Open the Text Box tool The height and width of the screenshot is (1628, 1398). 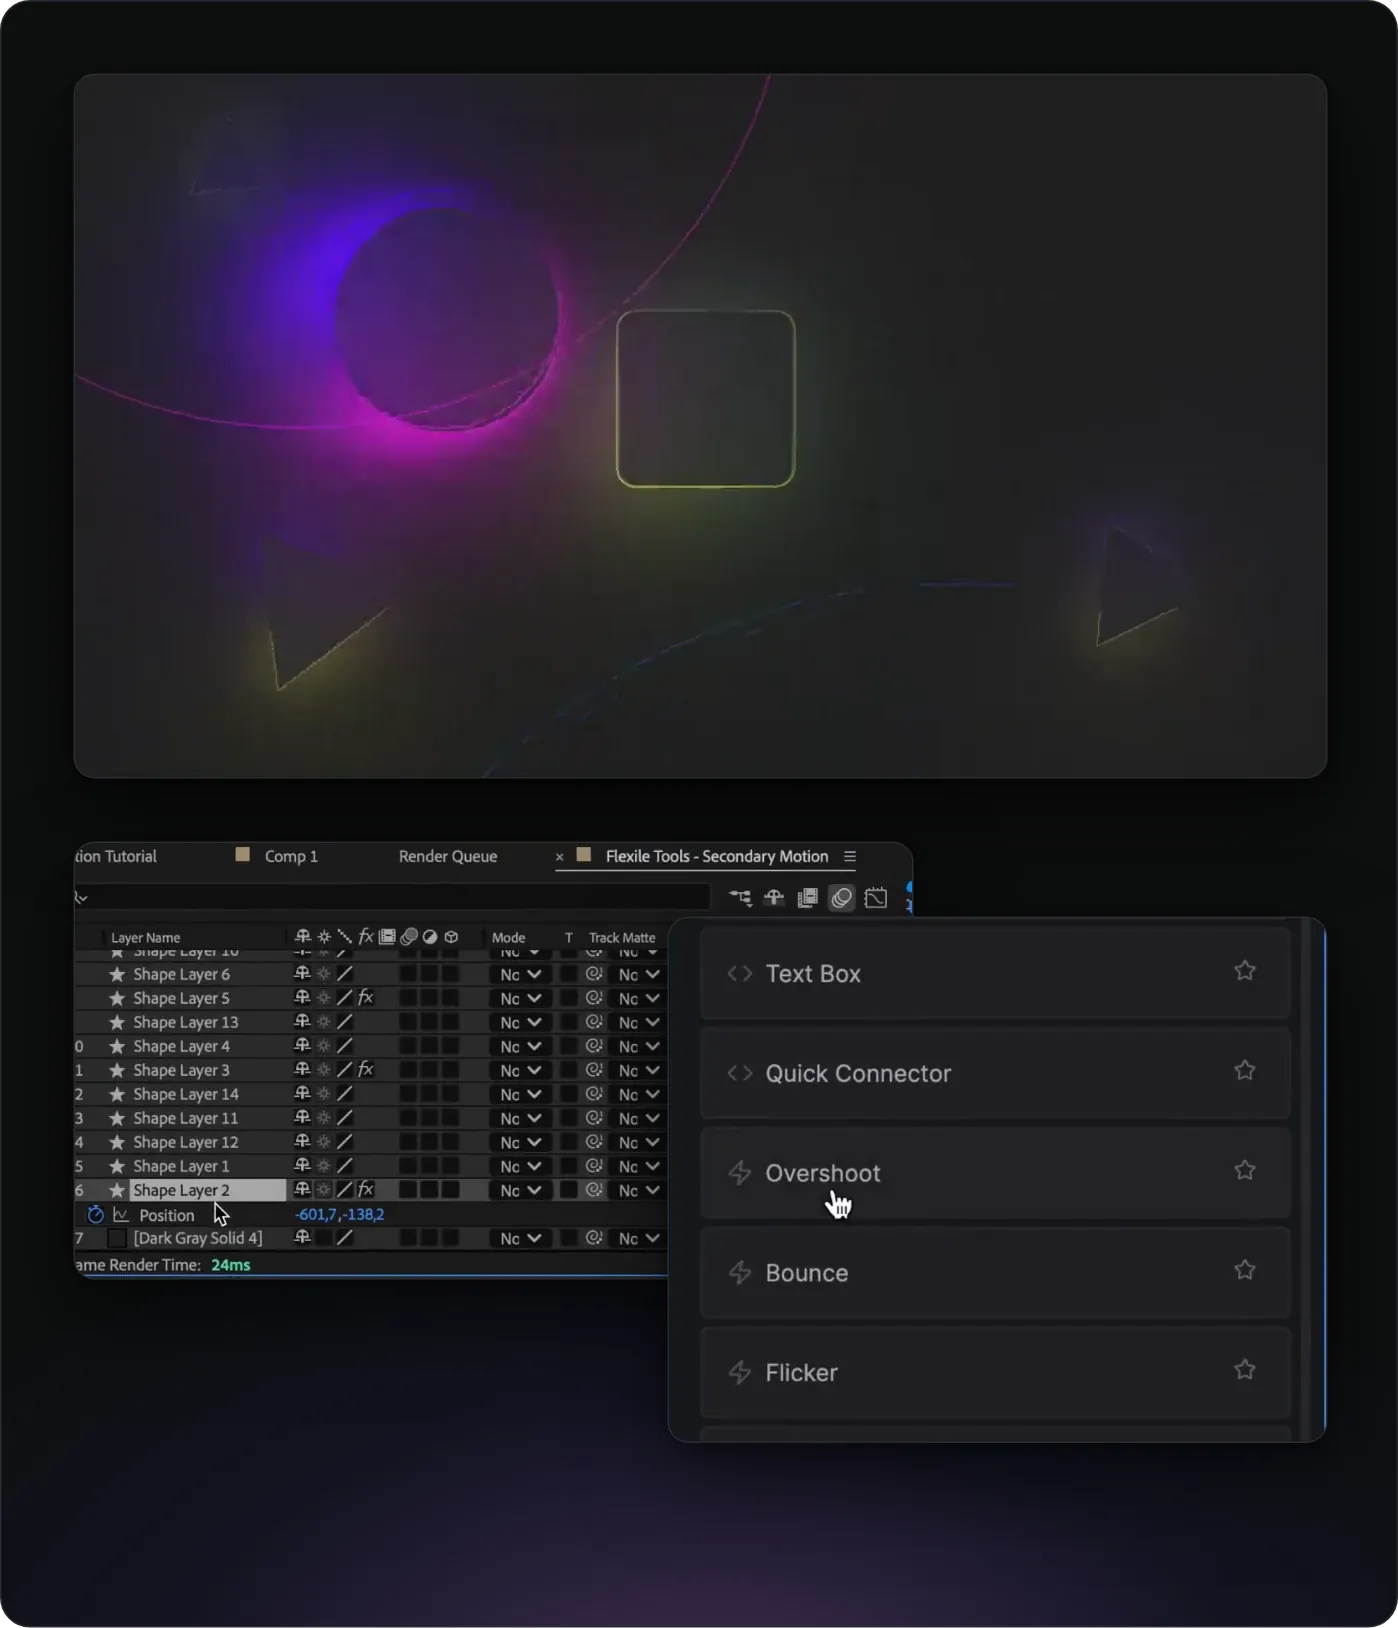click(995, 973)
